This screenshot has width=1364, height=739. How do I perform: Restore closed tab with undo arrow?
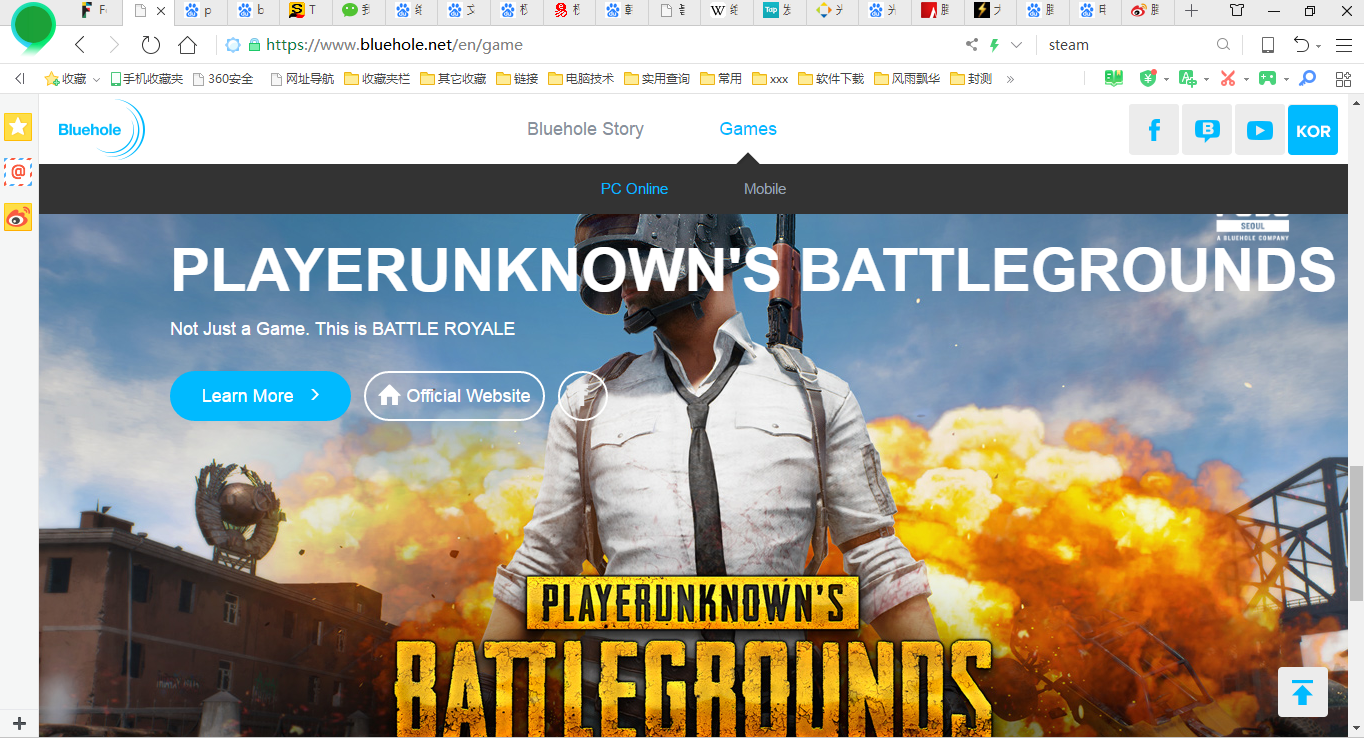(x=1300, y=45)
